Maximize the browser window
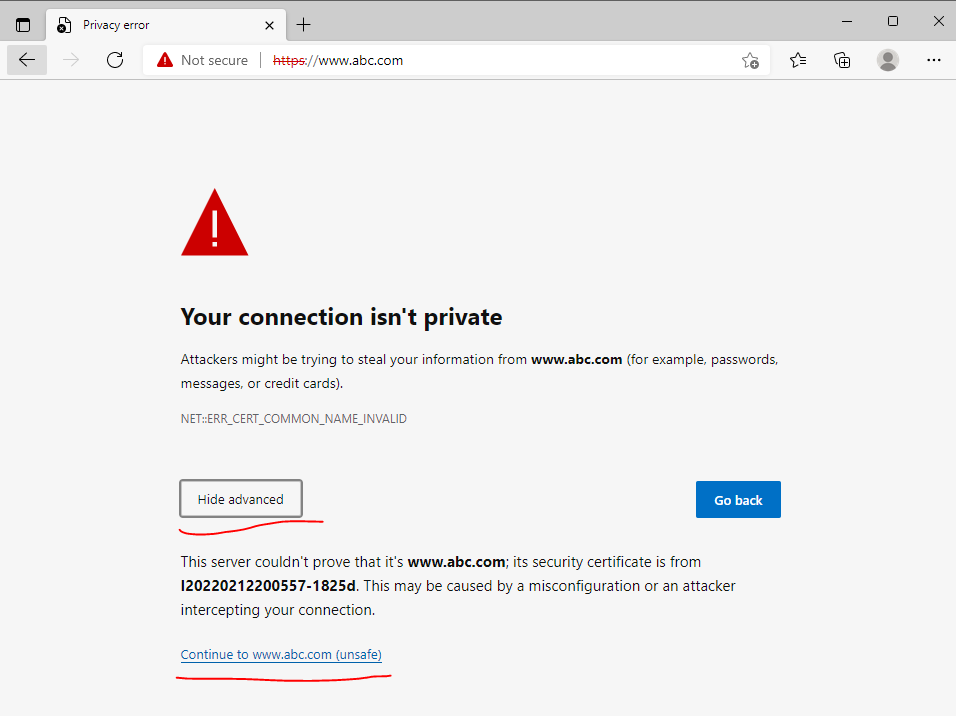Viewport: 956px width, 716px height. click(x=893, y=21)
